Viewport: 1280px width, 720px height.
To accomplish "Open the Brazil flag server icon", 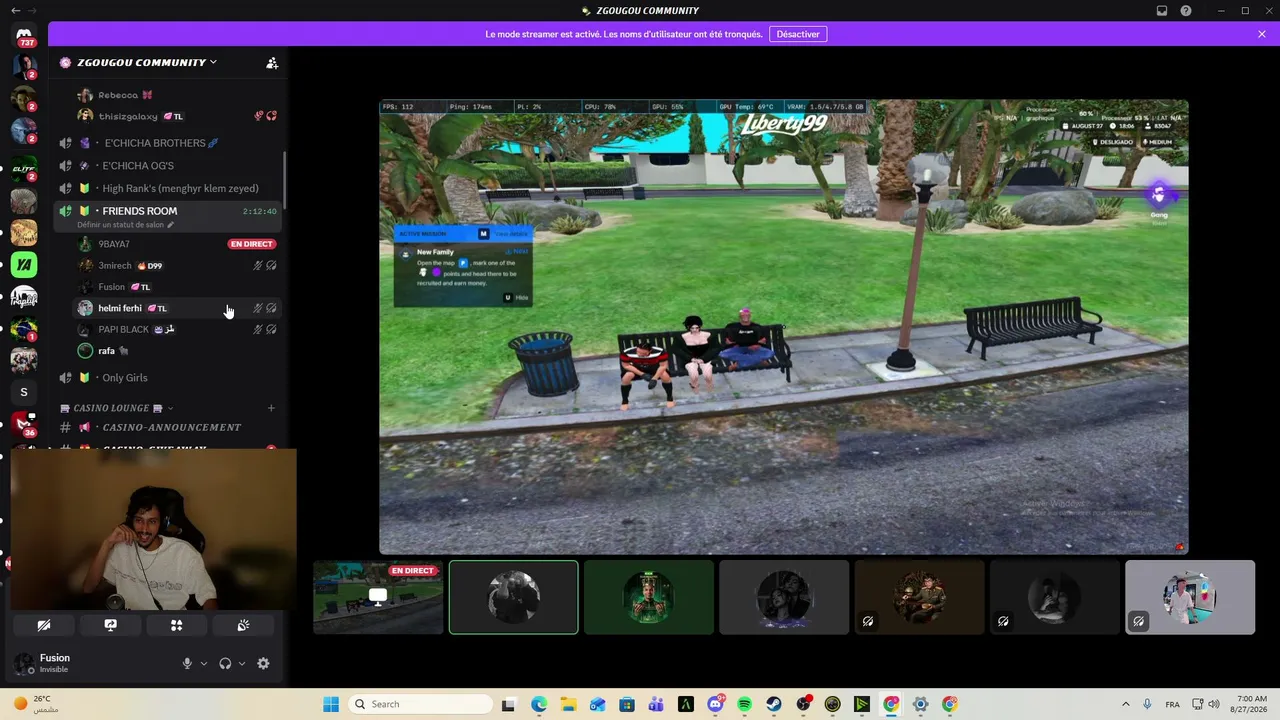I will [x=24, y=329].
